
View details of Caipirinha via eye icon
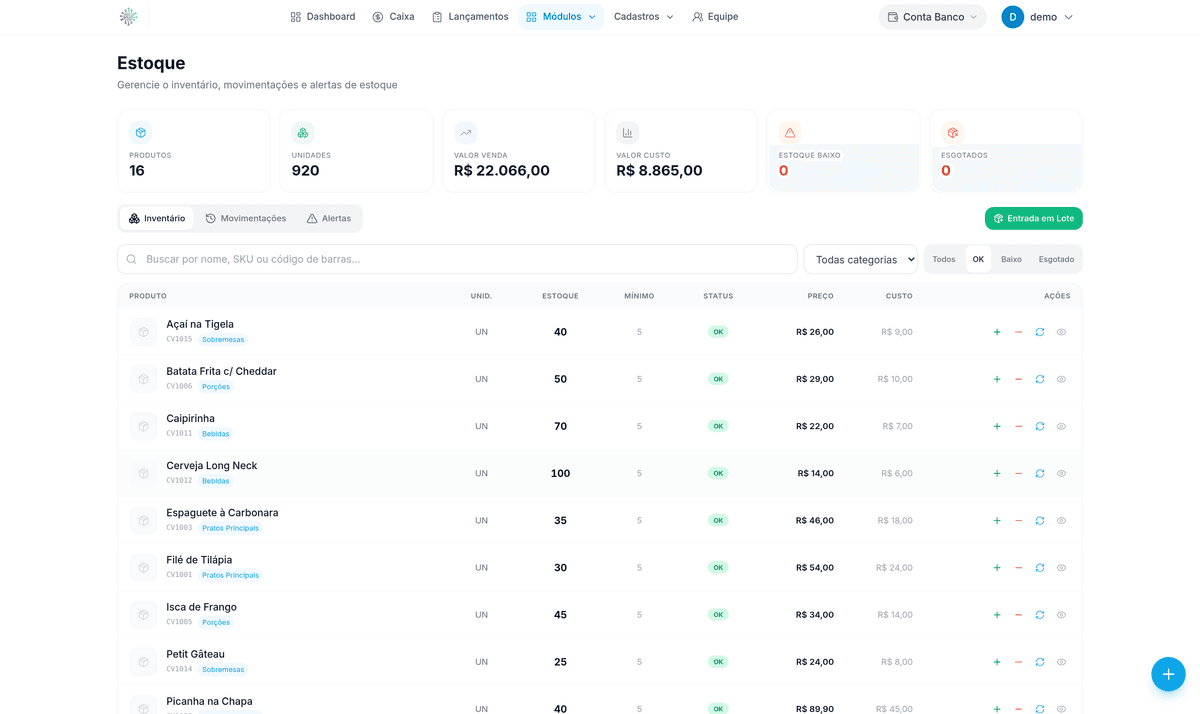(1061, 426)
